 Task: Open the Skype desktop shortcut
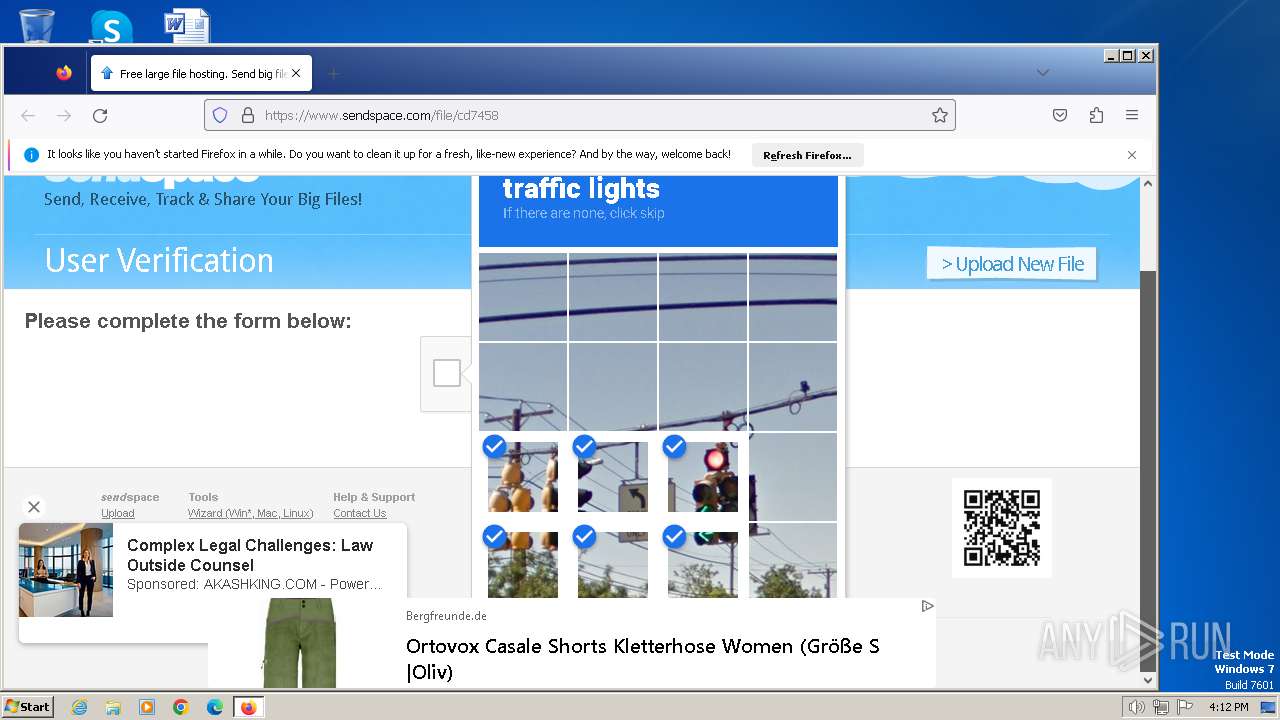pos(110,25)
